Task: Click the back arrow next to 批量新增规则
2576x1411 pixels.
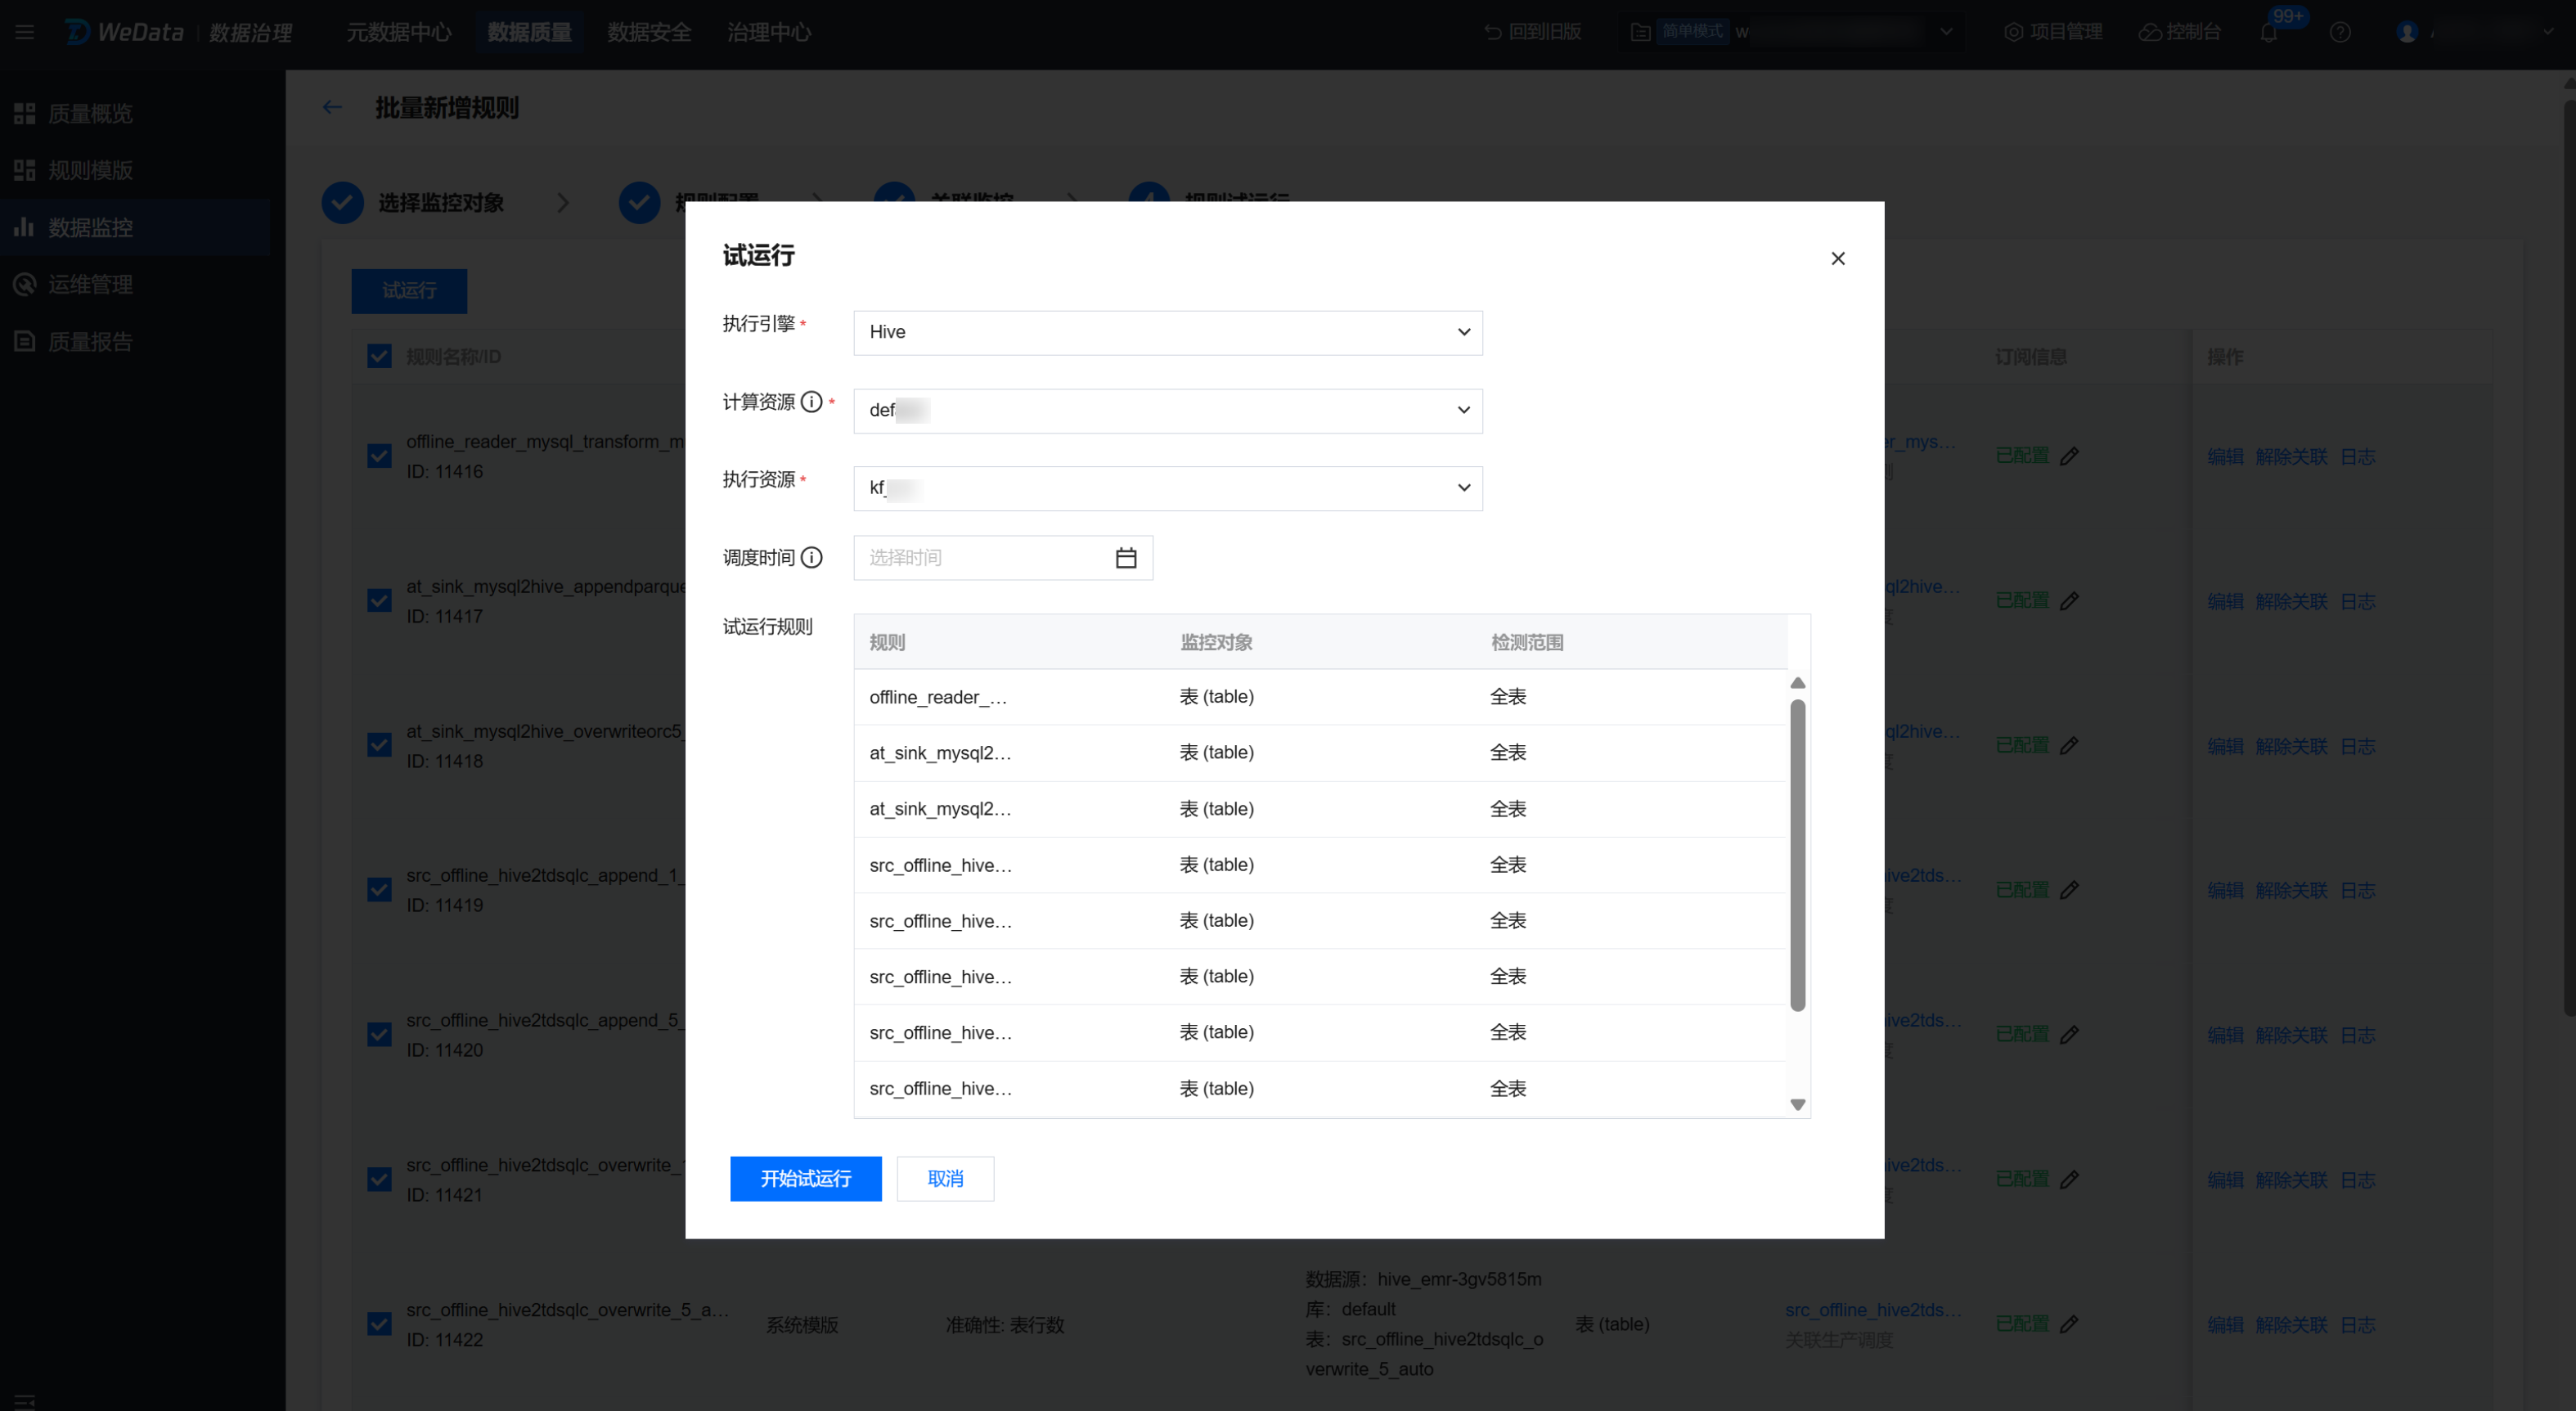Action: pos(332,107)
